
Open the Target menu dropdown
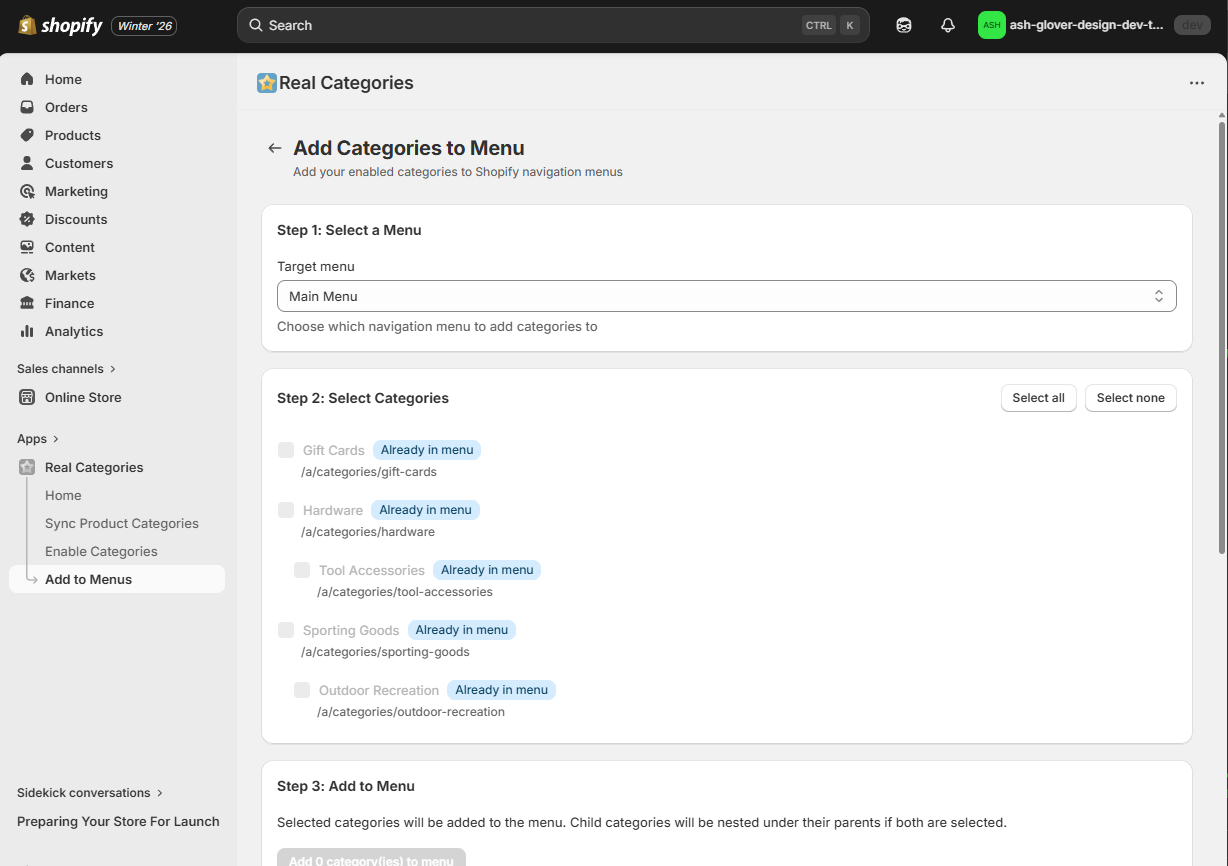727,296
